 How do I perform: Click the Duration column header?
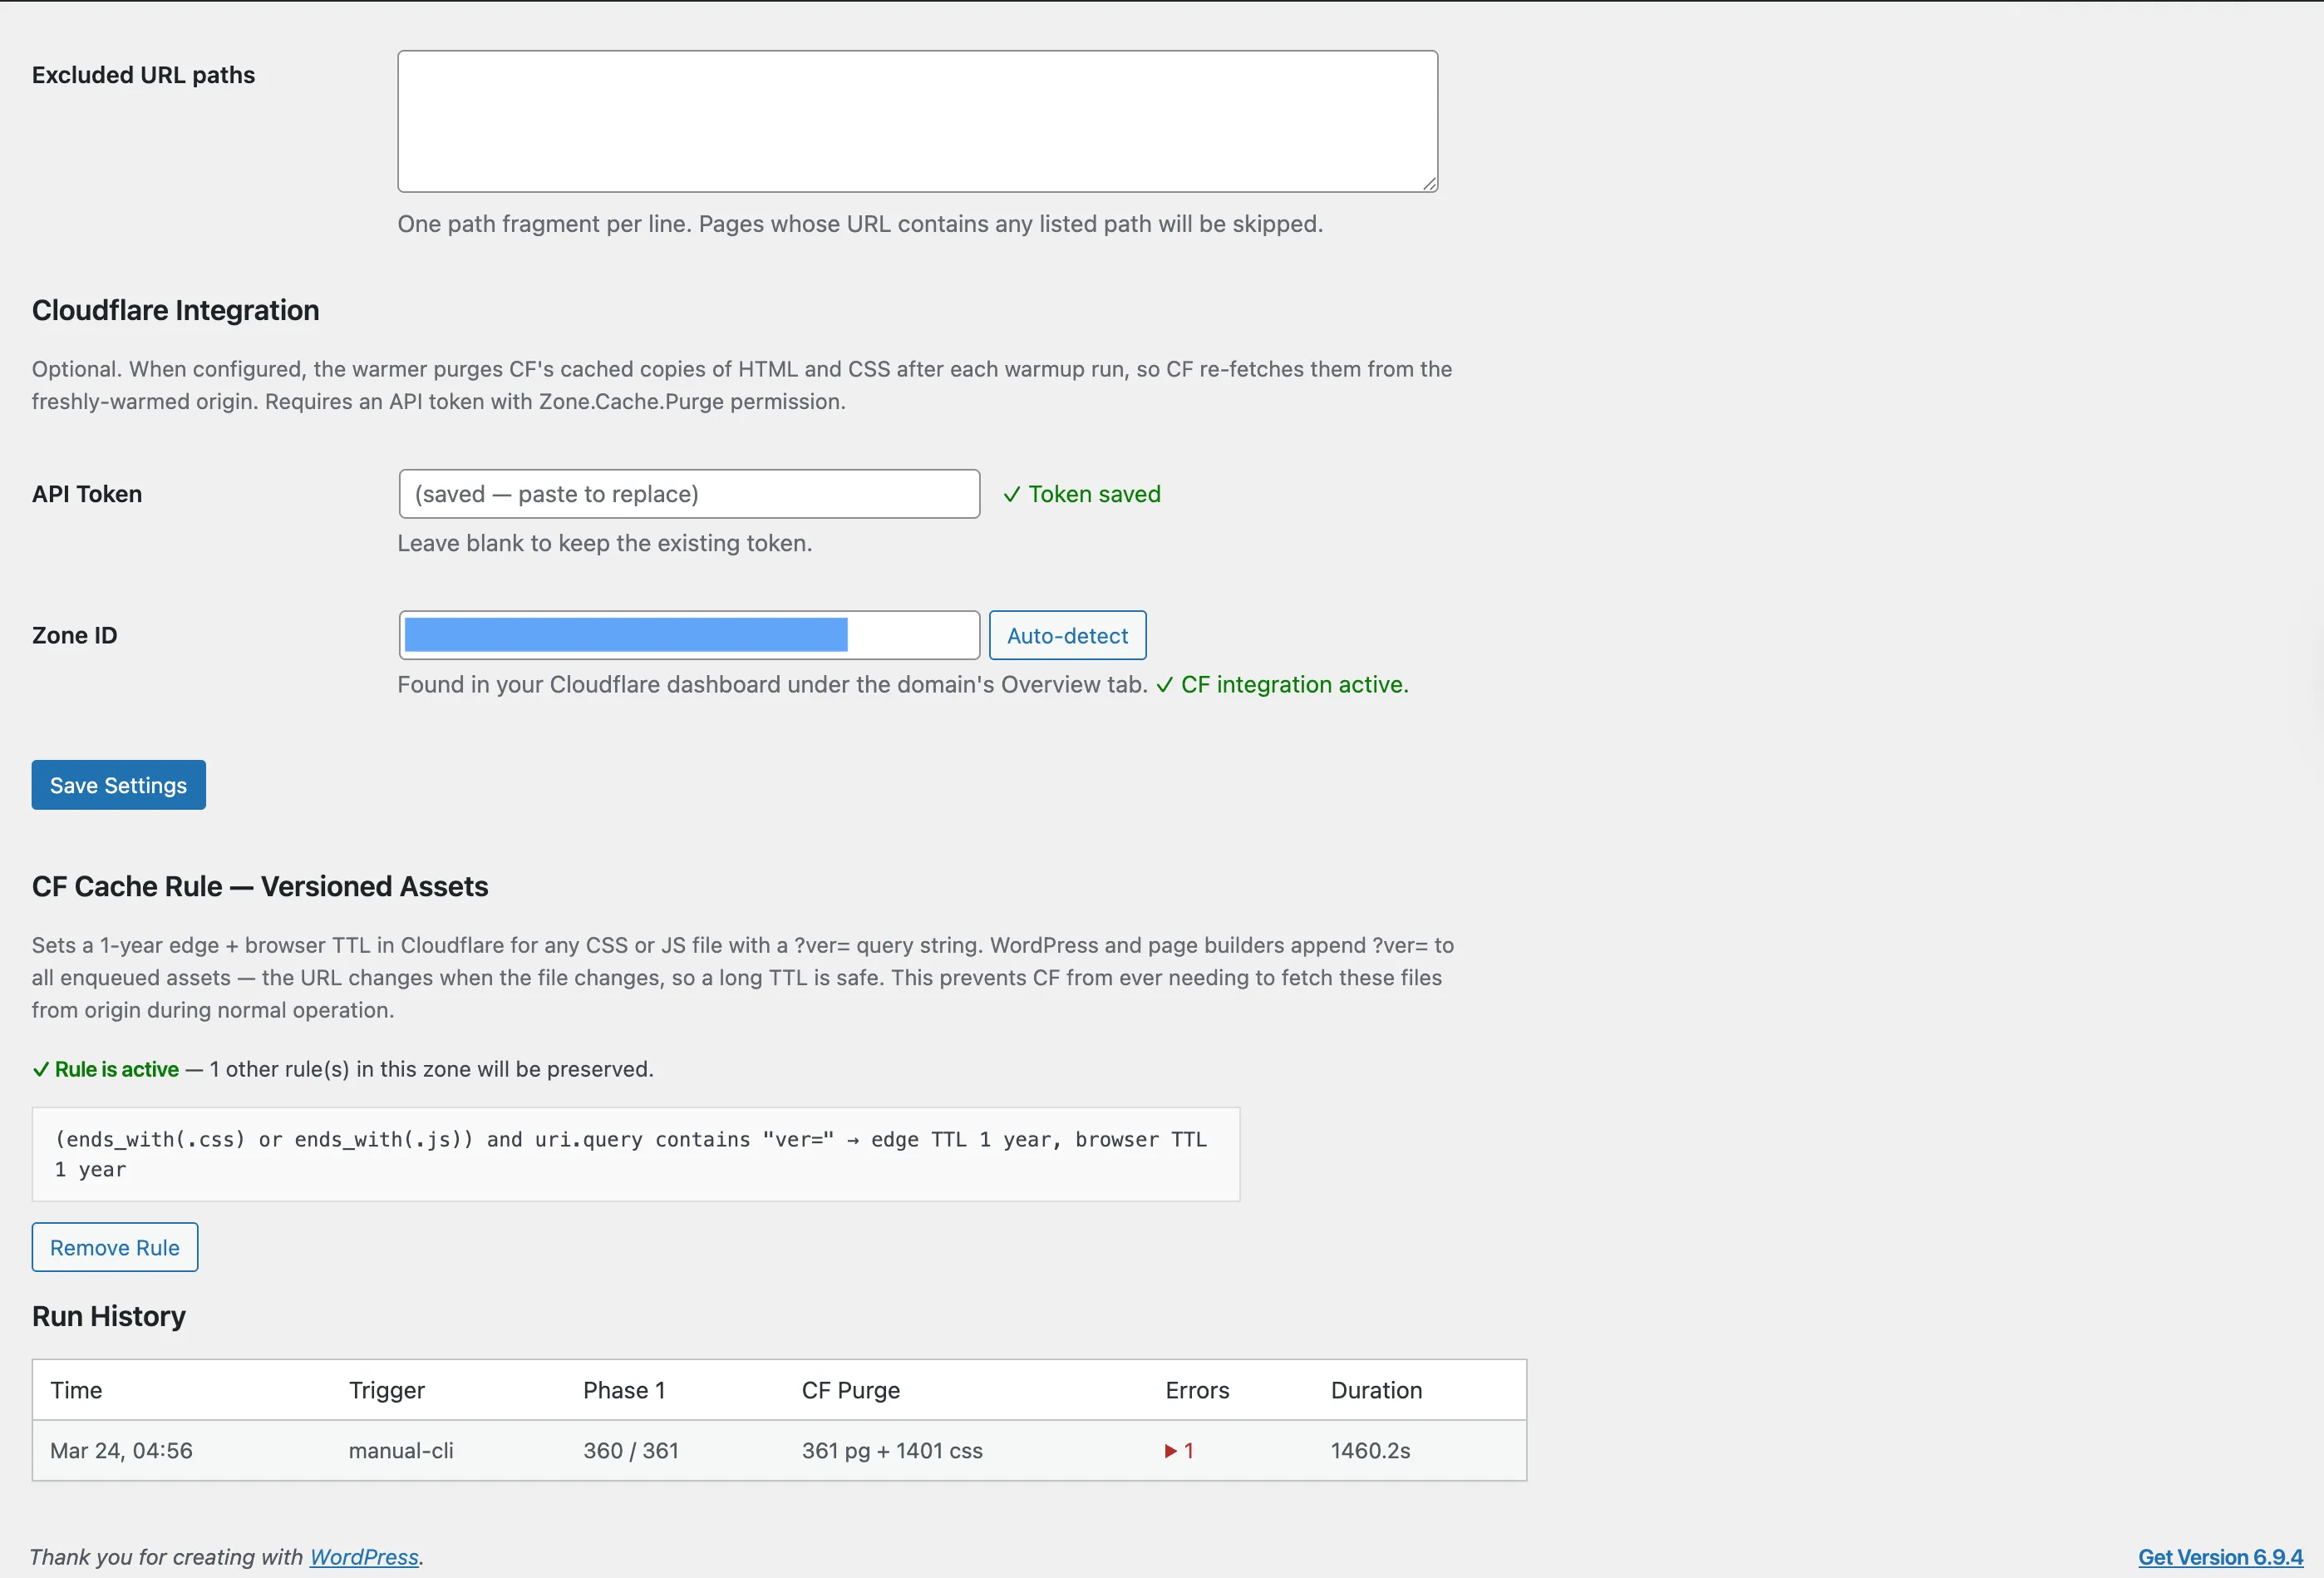coord(1376,1389)
